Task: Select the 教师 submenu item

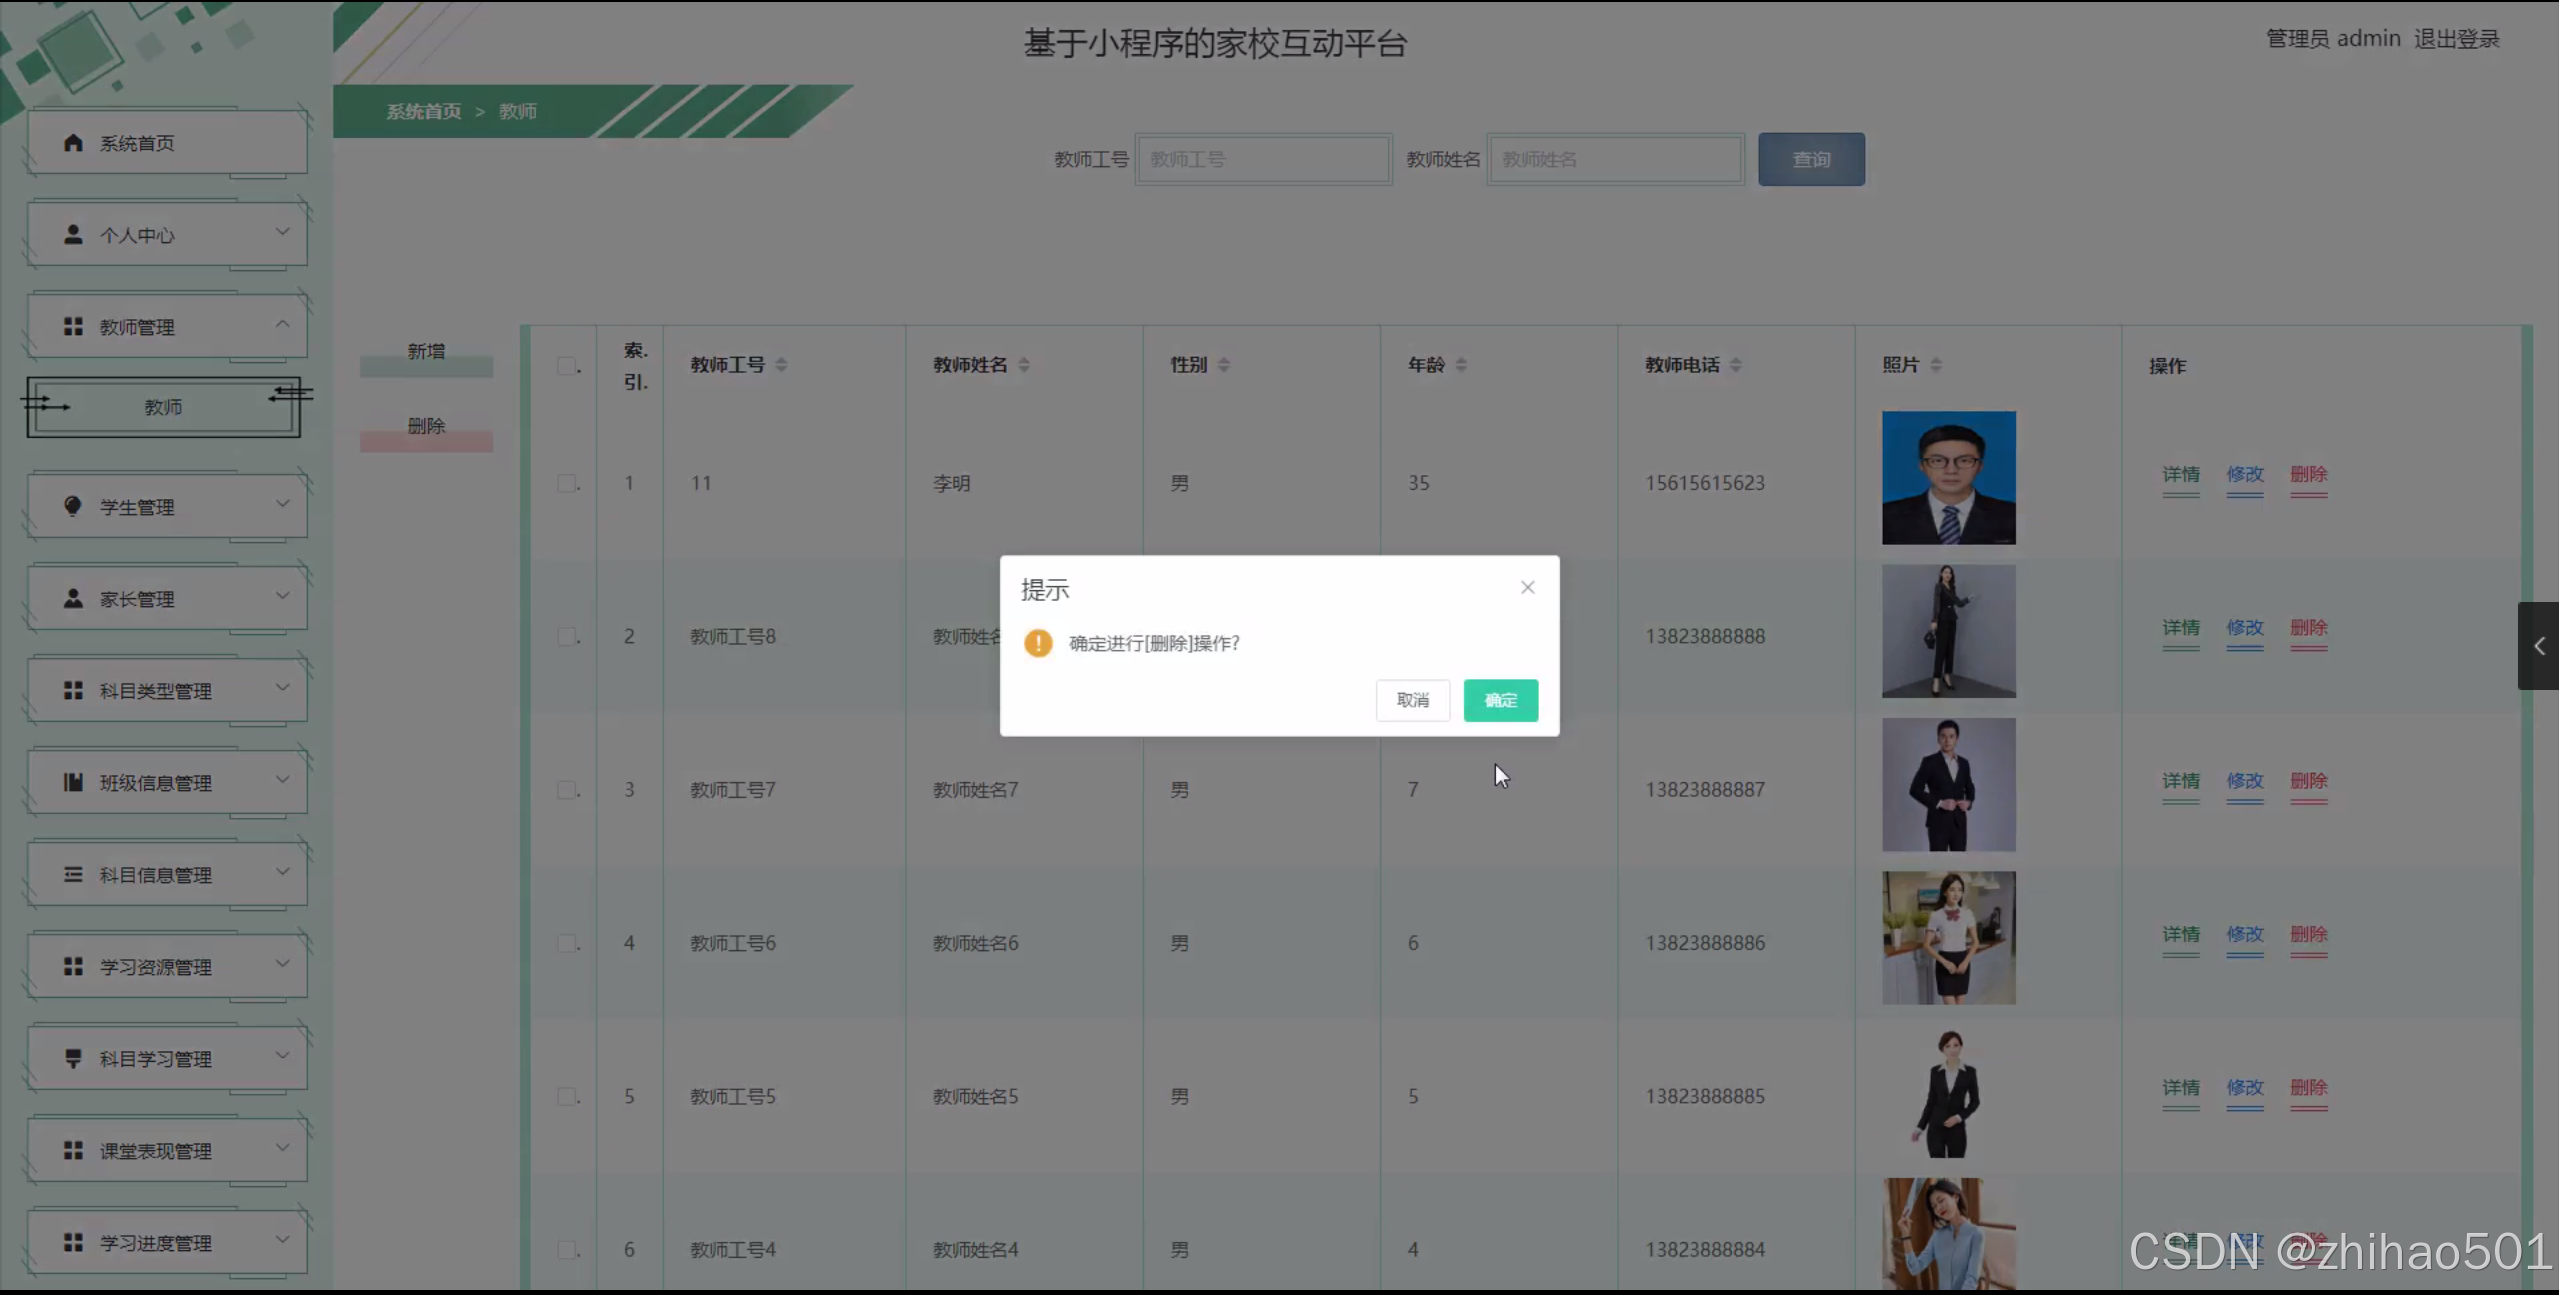Action: click(163, 407)
